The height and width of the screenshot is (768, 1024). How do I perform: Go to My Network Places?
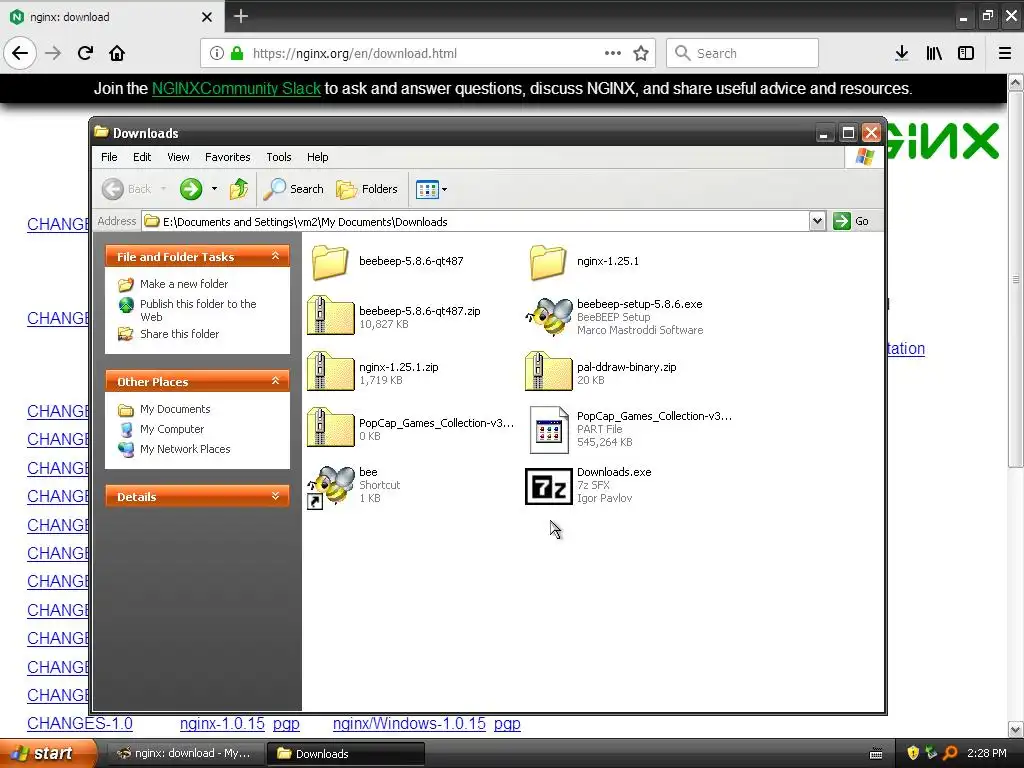[x=185, y=449]
